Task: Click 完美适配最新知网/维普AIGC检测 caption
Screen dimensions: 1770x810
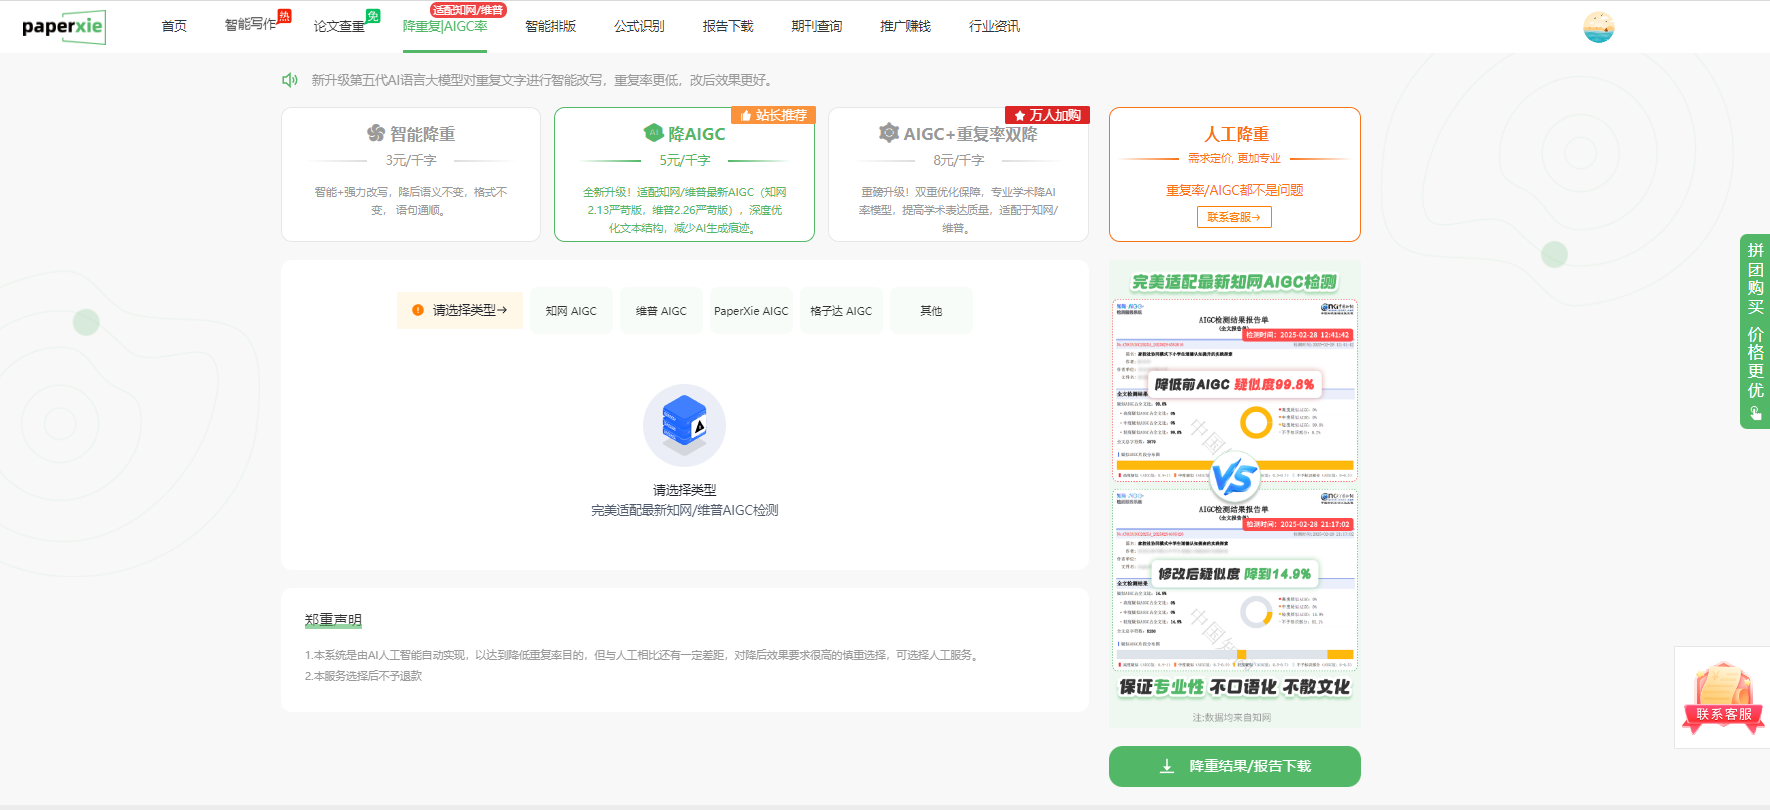Action: 684,510
